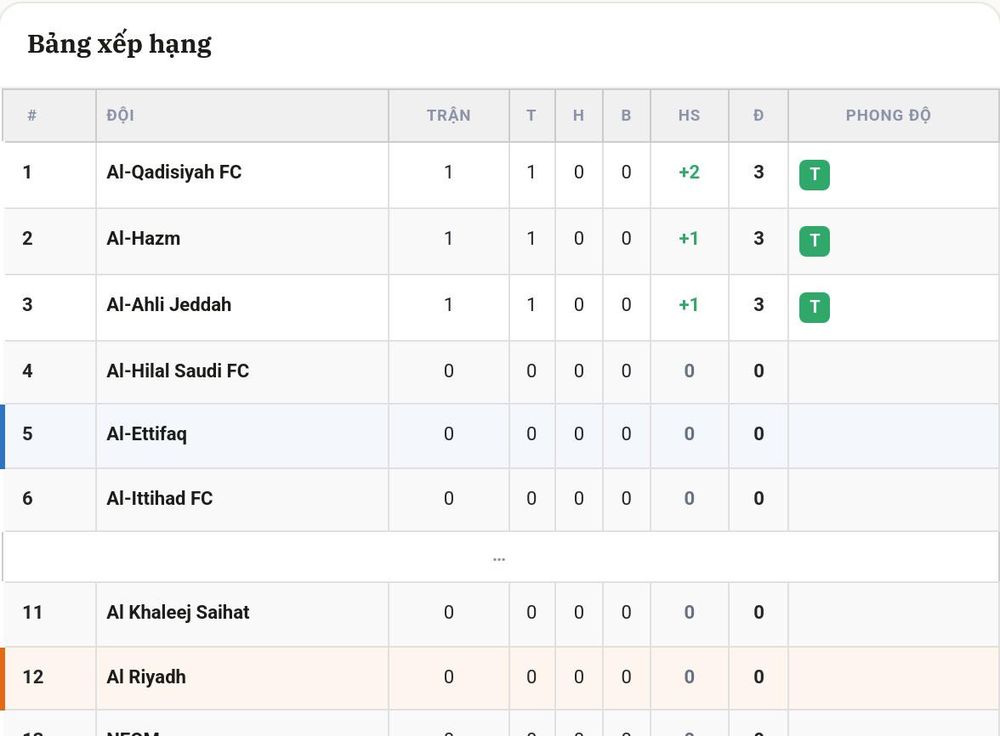Click Al-Ahli Jeddah green T form badge

click(814, 307)
